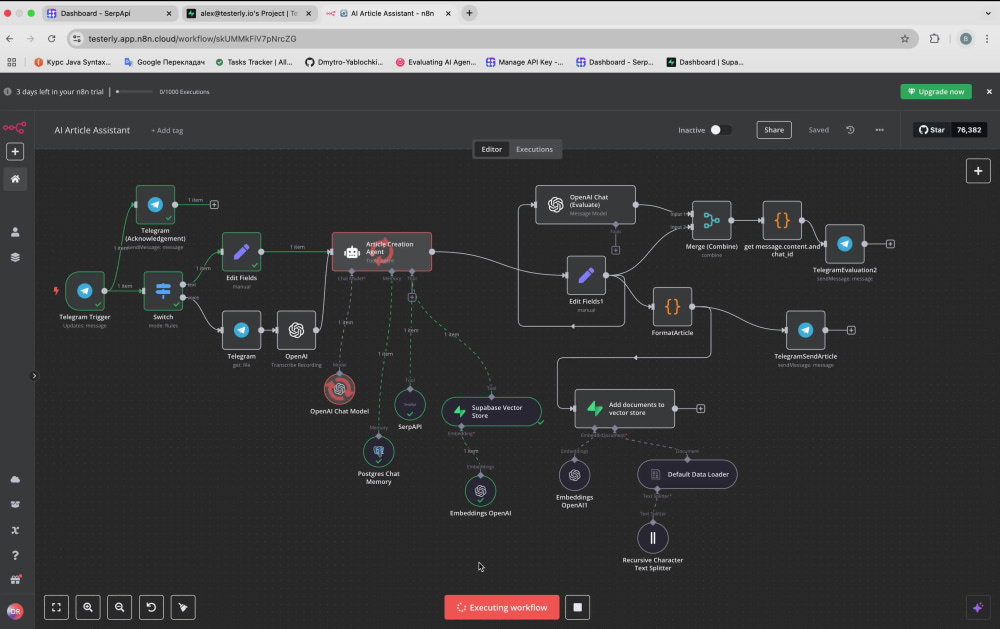Open add-node panel plus button
Screen dimensions: 1000x629
point(978,171)
